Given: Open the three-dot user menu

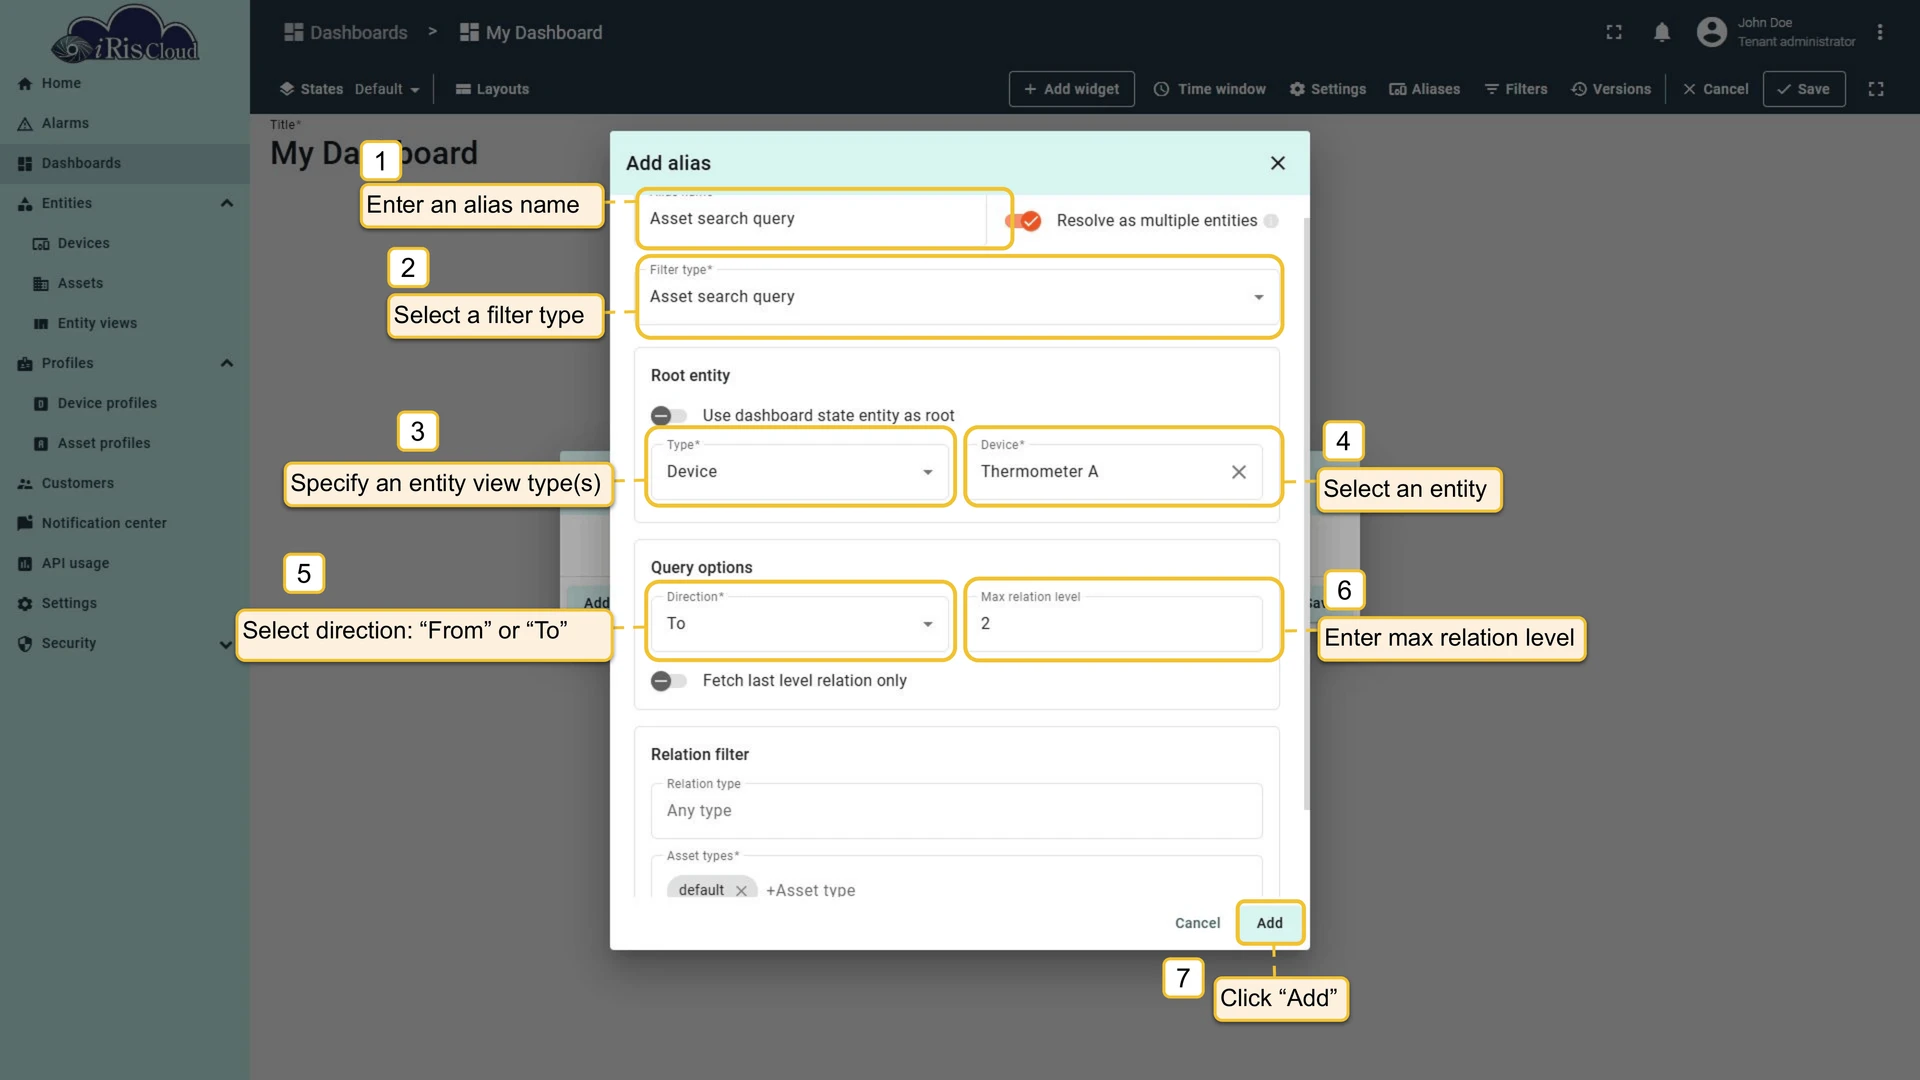Looking at the screenshot, I should pyautogui.click(x=1879, y=32).
